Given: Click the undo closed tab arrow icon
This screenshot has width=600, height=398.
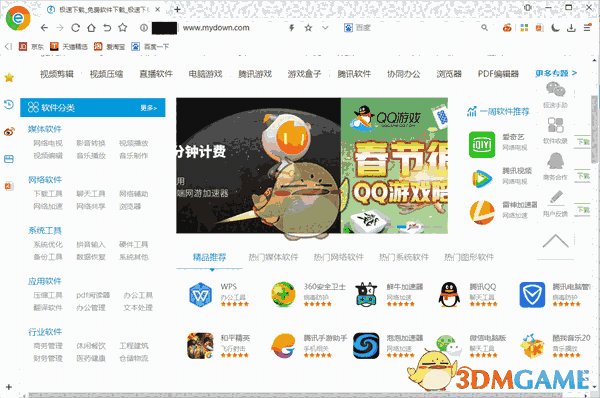Looking at the screenshot, I should click(107, 28).
